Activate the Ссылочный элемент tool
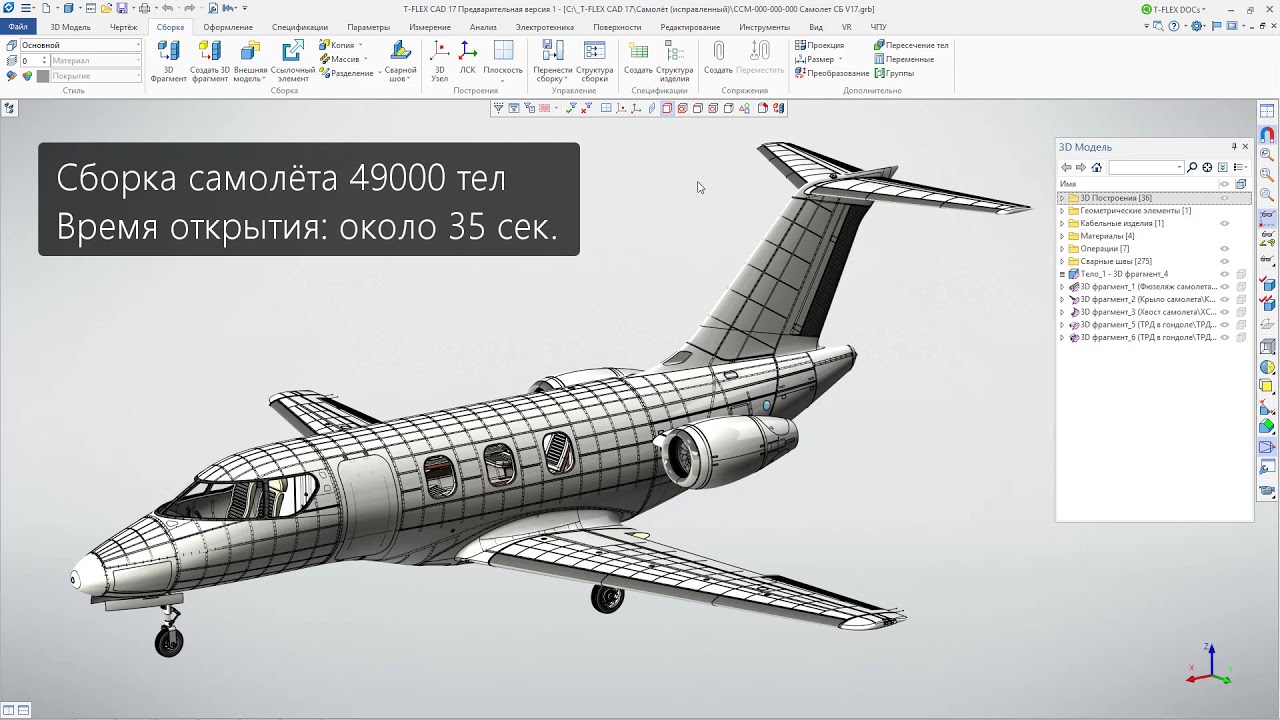 click(293, 60)
